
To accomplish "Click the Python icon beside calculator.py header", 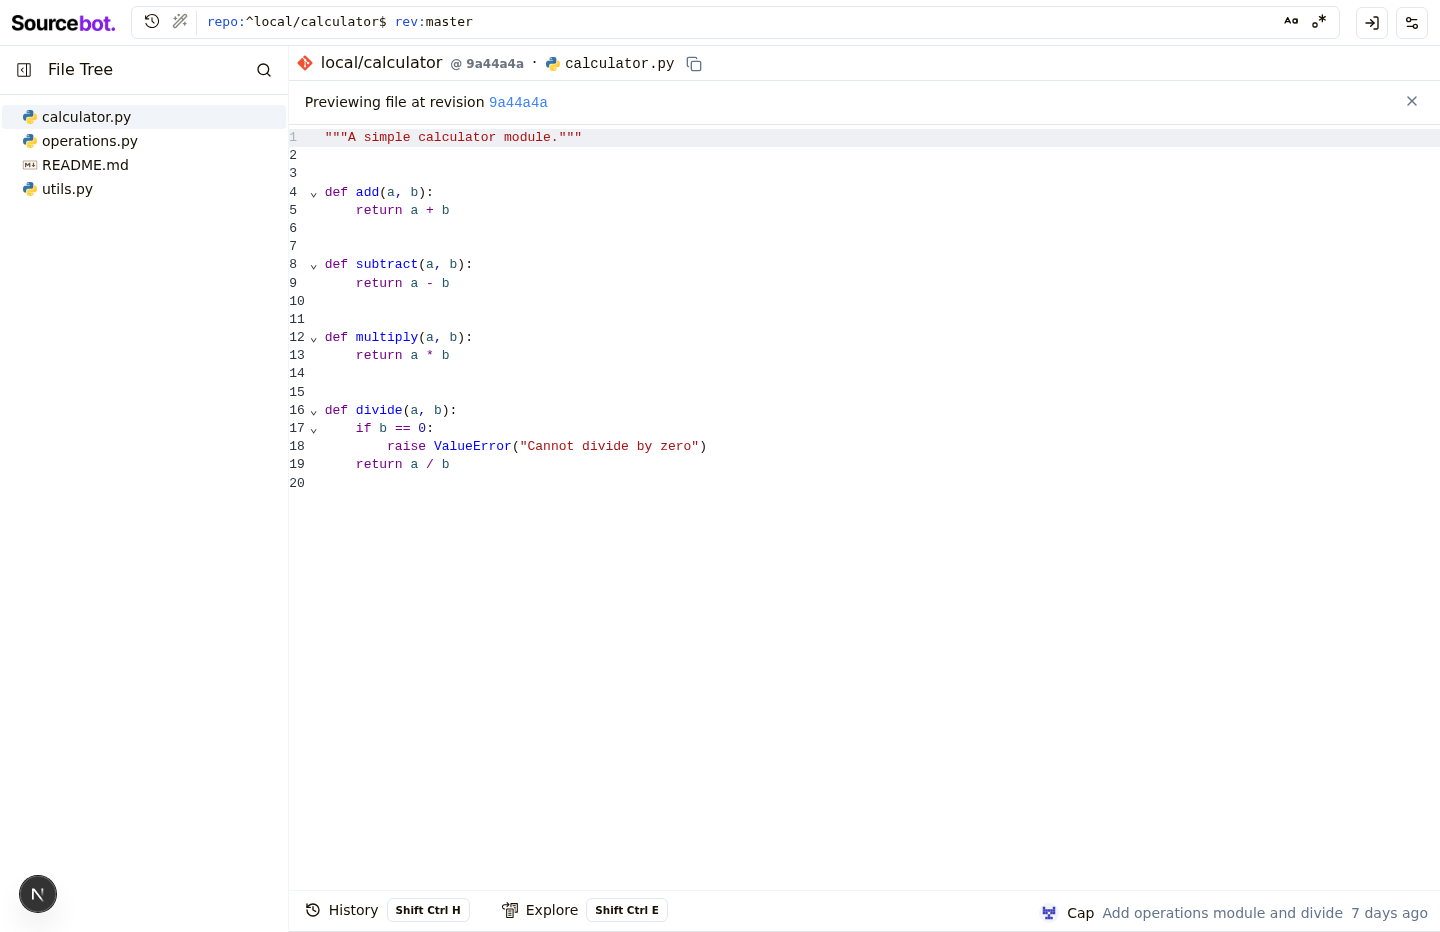I will point(552,64).
